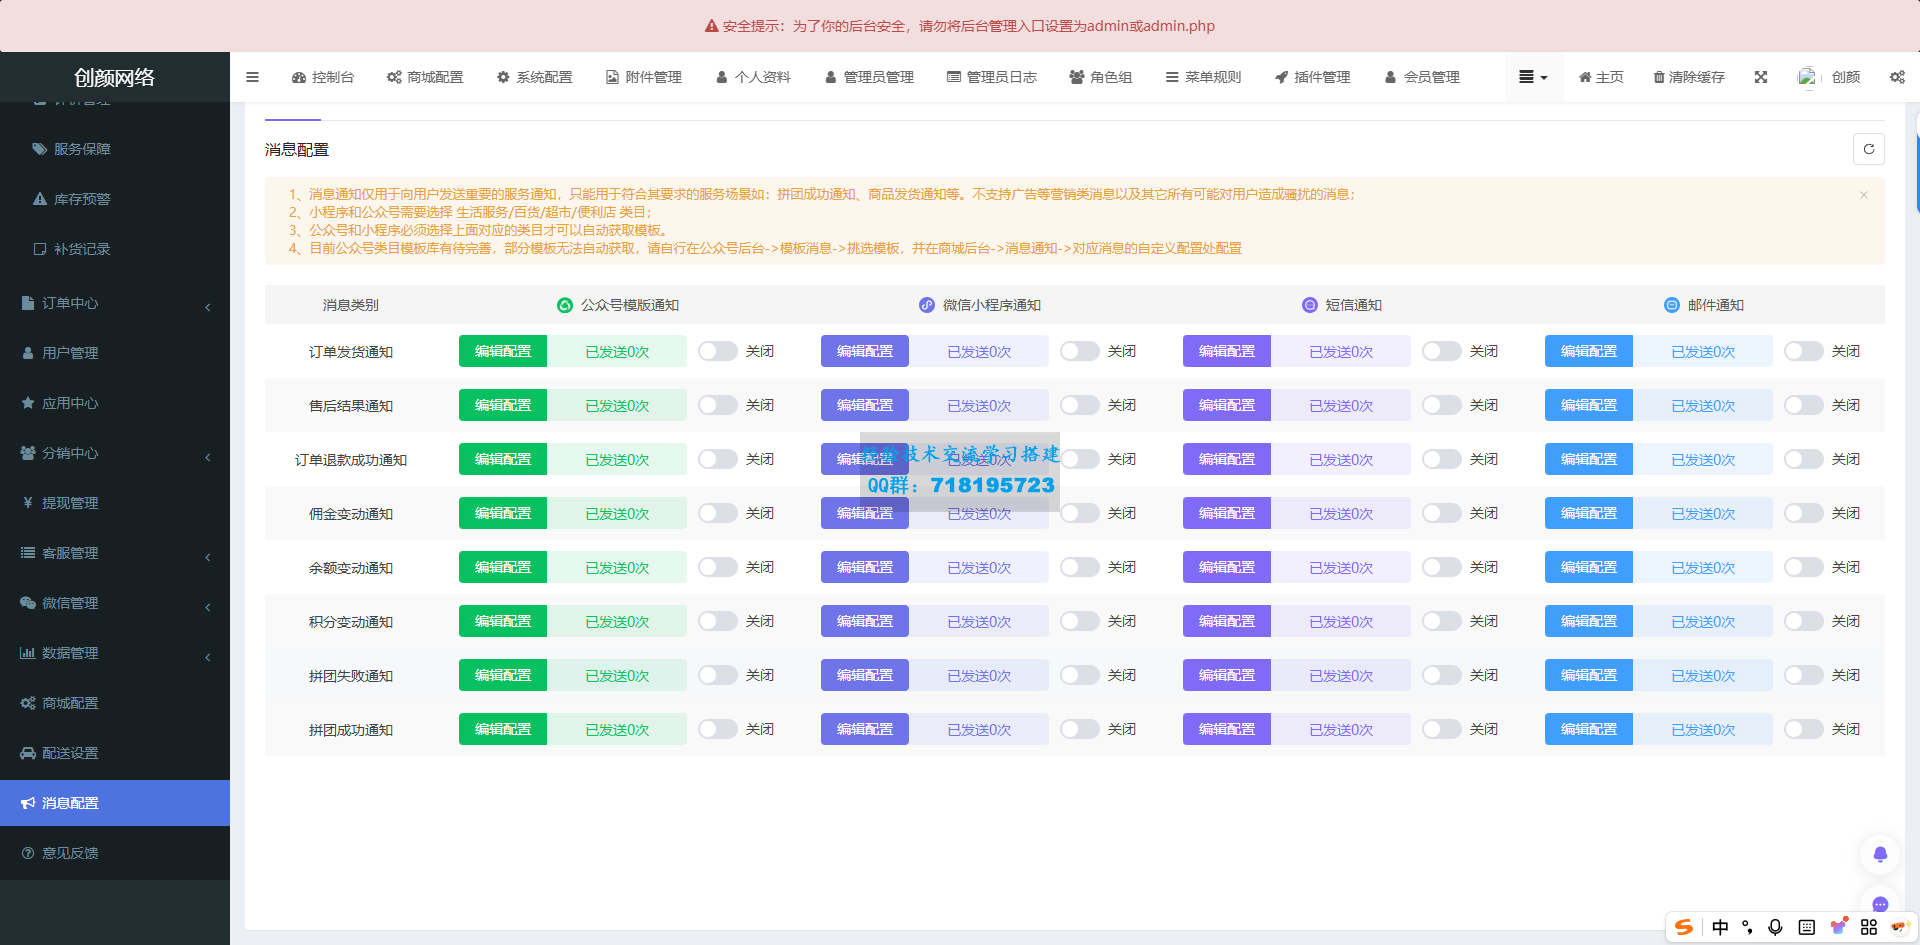The height and width of the screenshot is (945, 1920).
Task: Toggle 订单发货通知 邮件 switch
Action: coord(1803,351)
